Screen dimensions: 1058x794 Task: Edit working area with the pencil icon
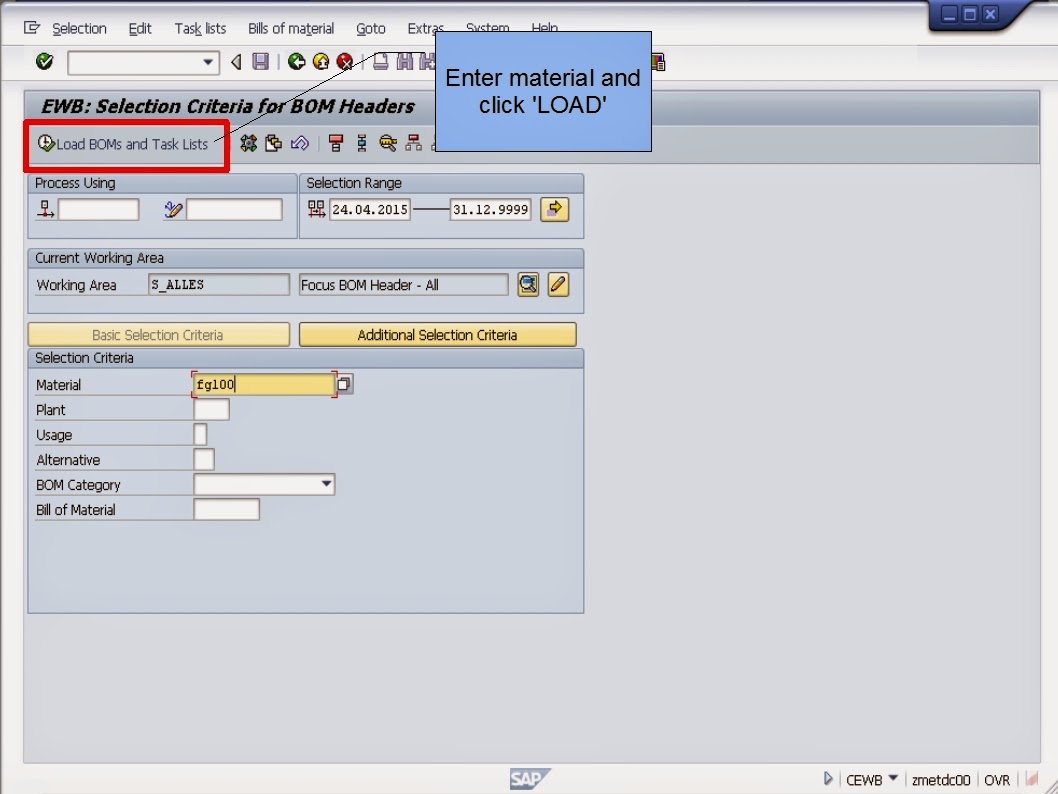557,284
